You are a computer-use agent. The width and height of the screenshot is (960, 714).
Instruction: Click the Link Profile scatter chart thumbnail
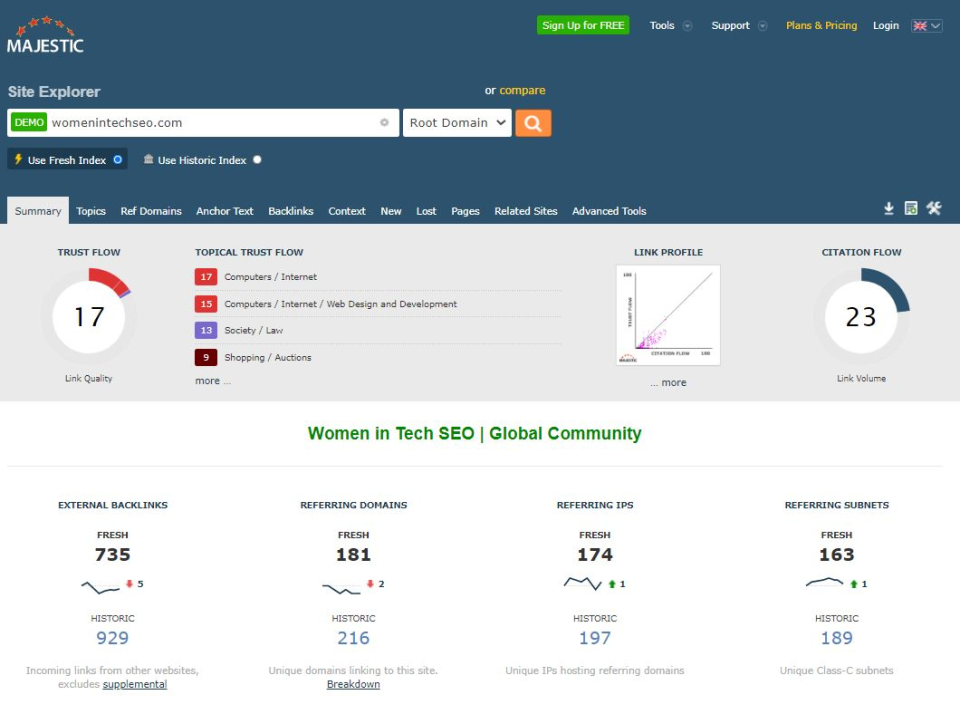point(668,315)
